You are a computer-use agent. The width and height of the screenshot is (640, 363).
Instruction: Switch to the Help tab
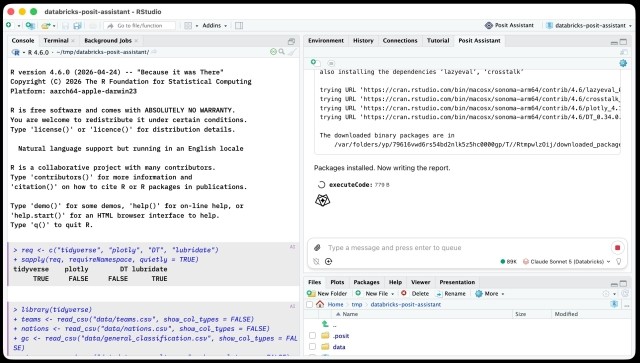click(x=395, y=282)
